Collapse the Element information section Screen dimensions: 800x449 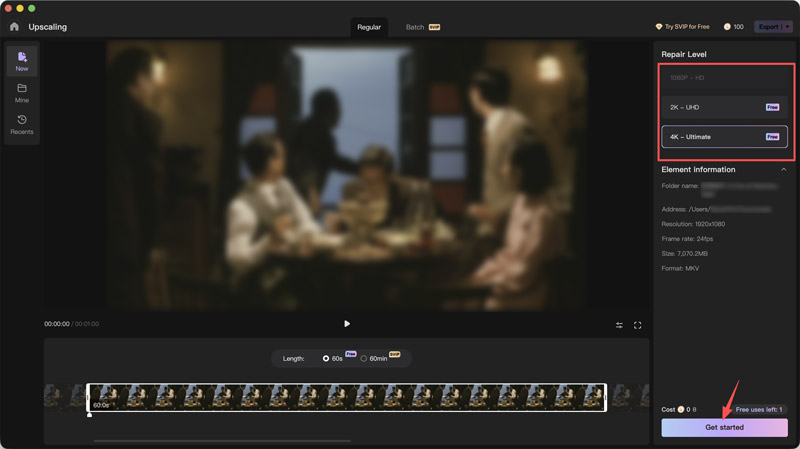click(x=783, y=169)
